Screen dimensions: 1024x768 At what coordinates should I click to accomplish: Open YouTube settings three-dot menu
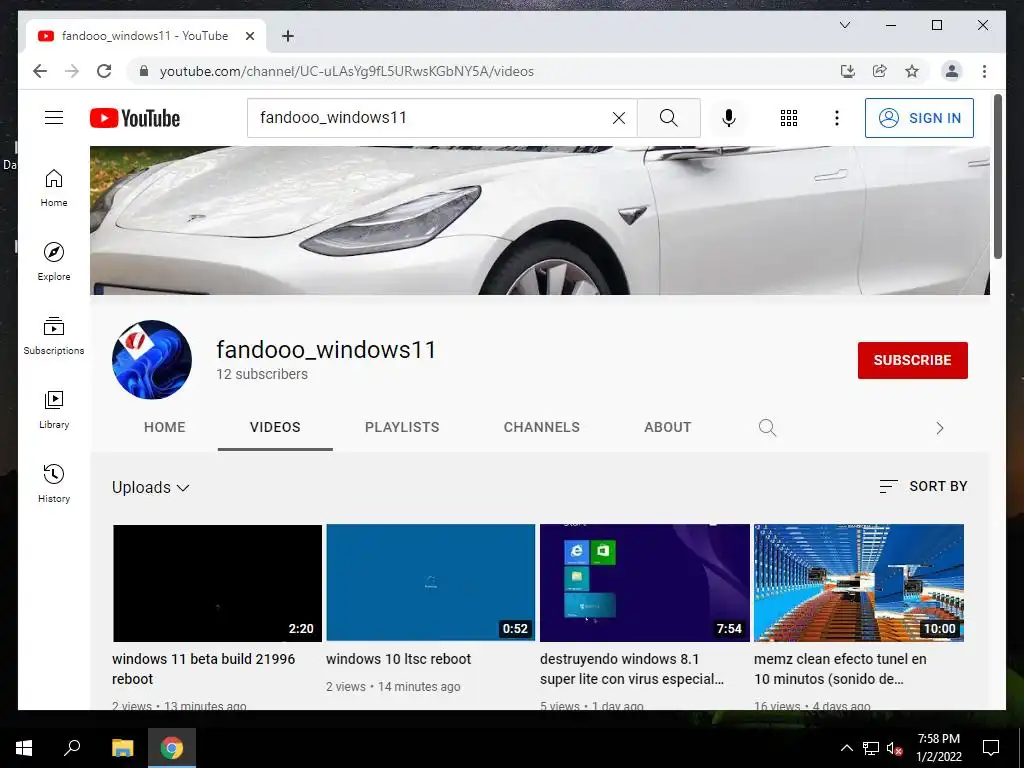(x=837, y=118)
